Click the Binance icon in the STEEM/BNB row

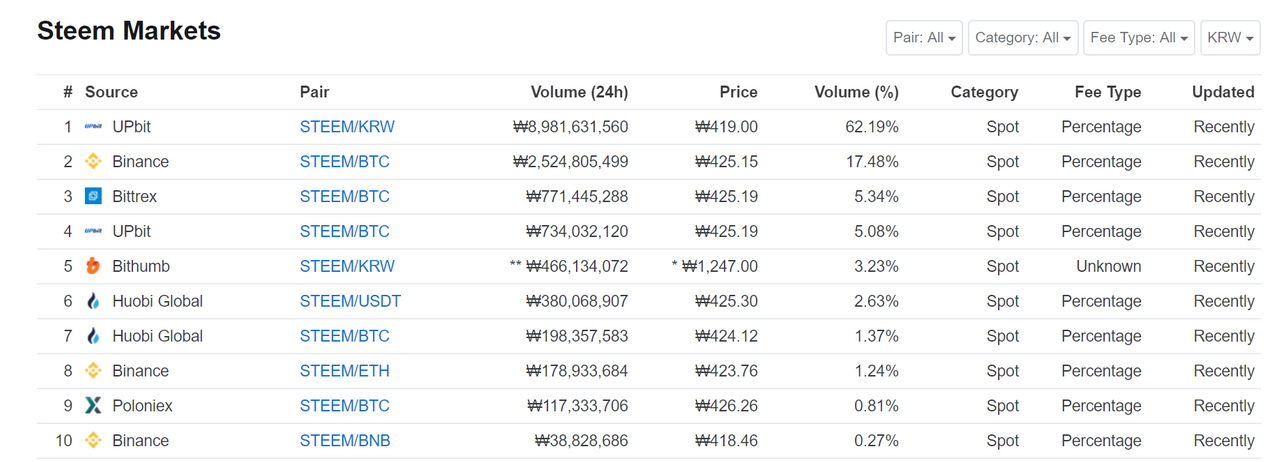(93, 441)
